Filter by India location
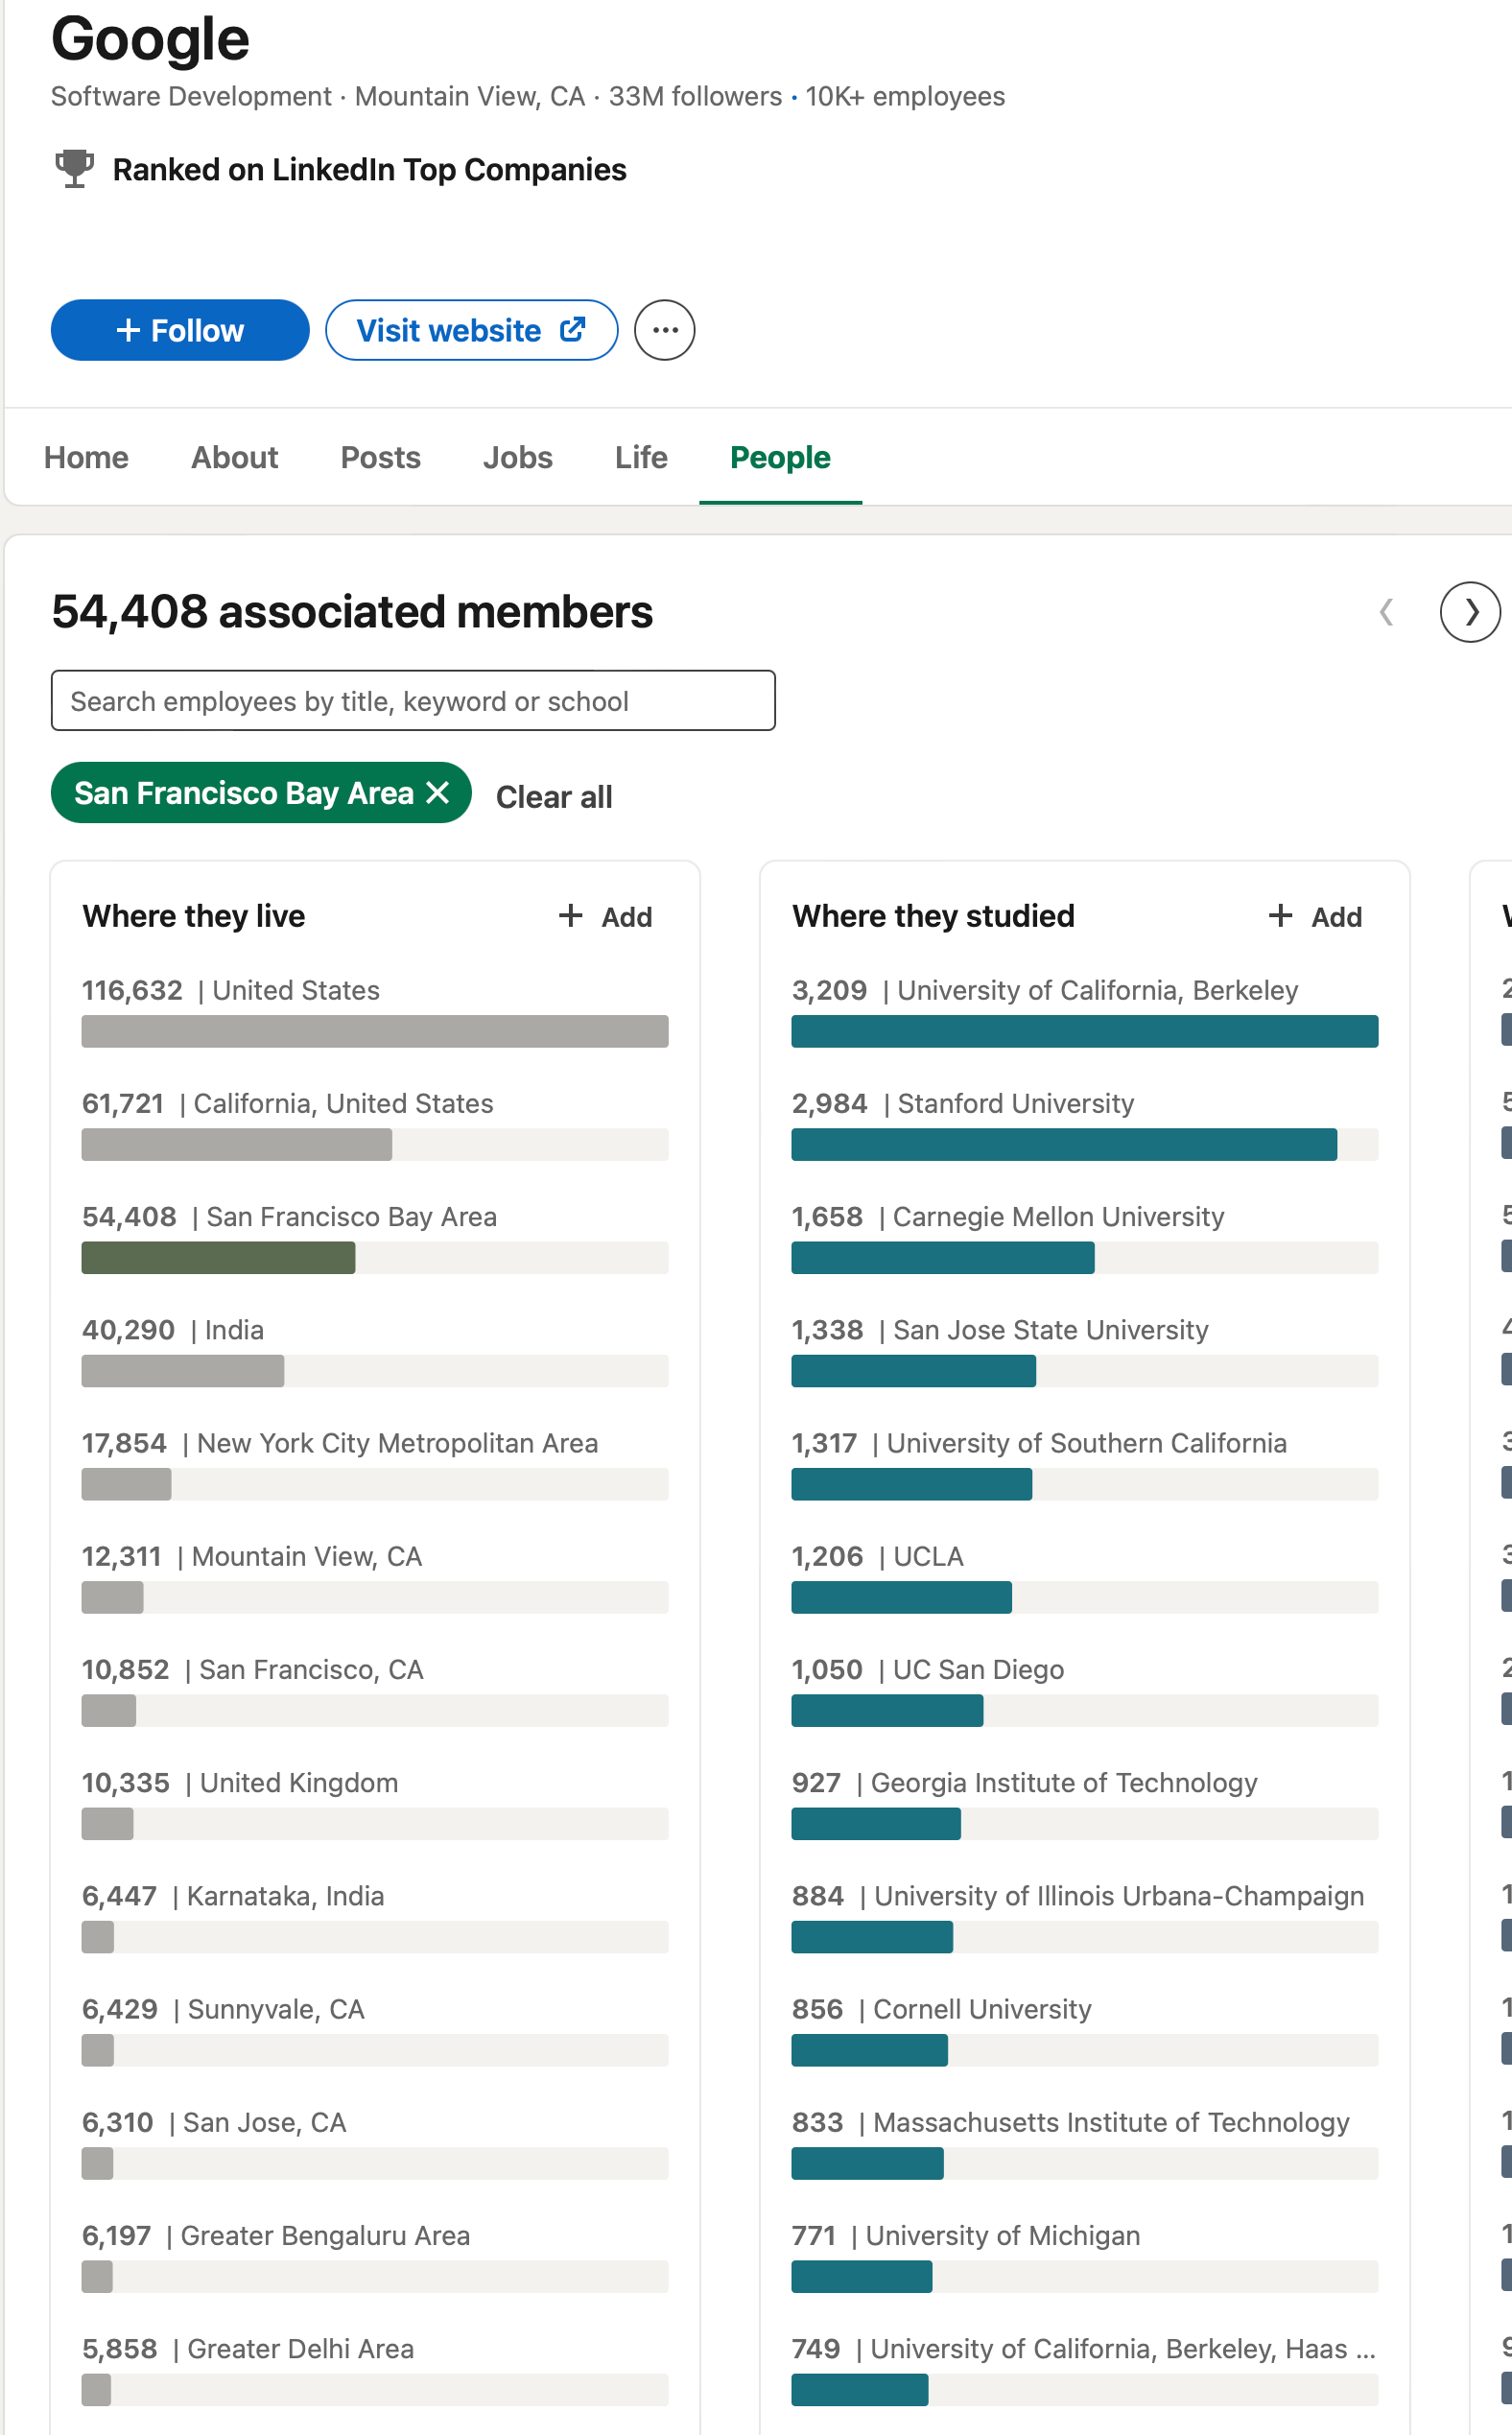This screenshot has width=1512, height=2435. [x=375, y=1349]
